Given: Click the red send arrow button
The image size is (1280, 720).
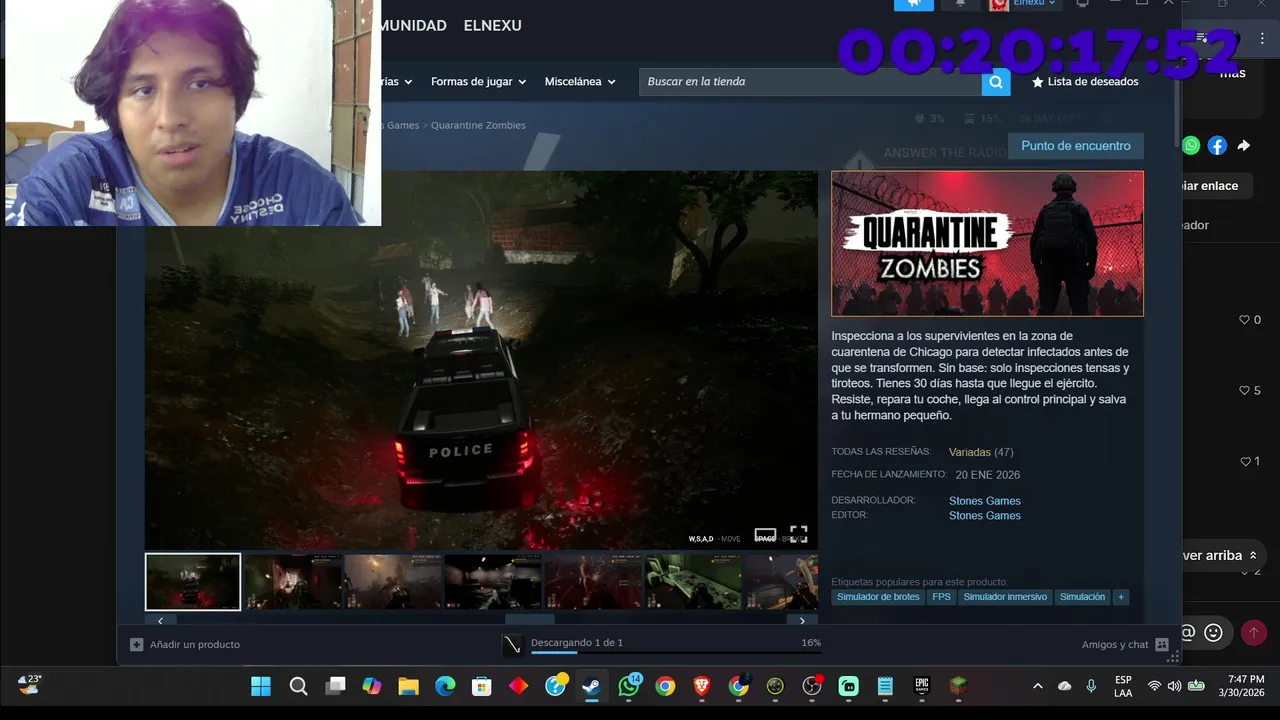Looking at the screenshot, I should click(x=1253, y=632).
